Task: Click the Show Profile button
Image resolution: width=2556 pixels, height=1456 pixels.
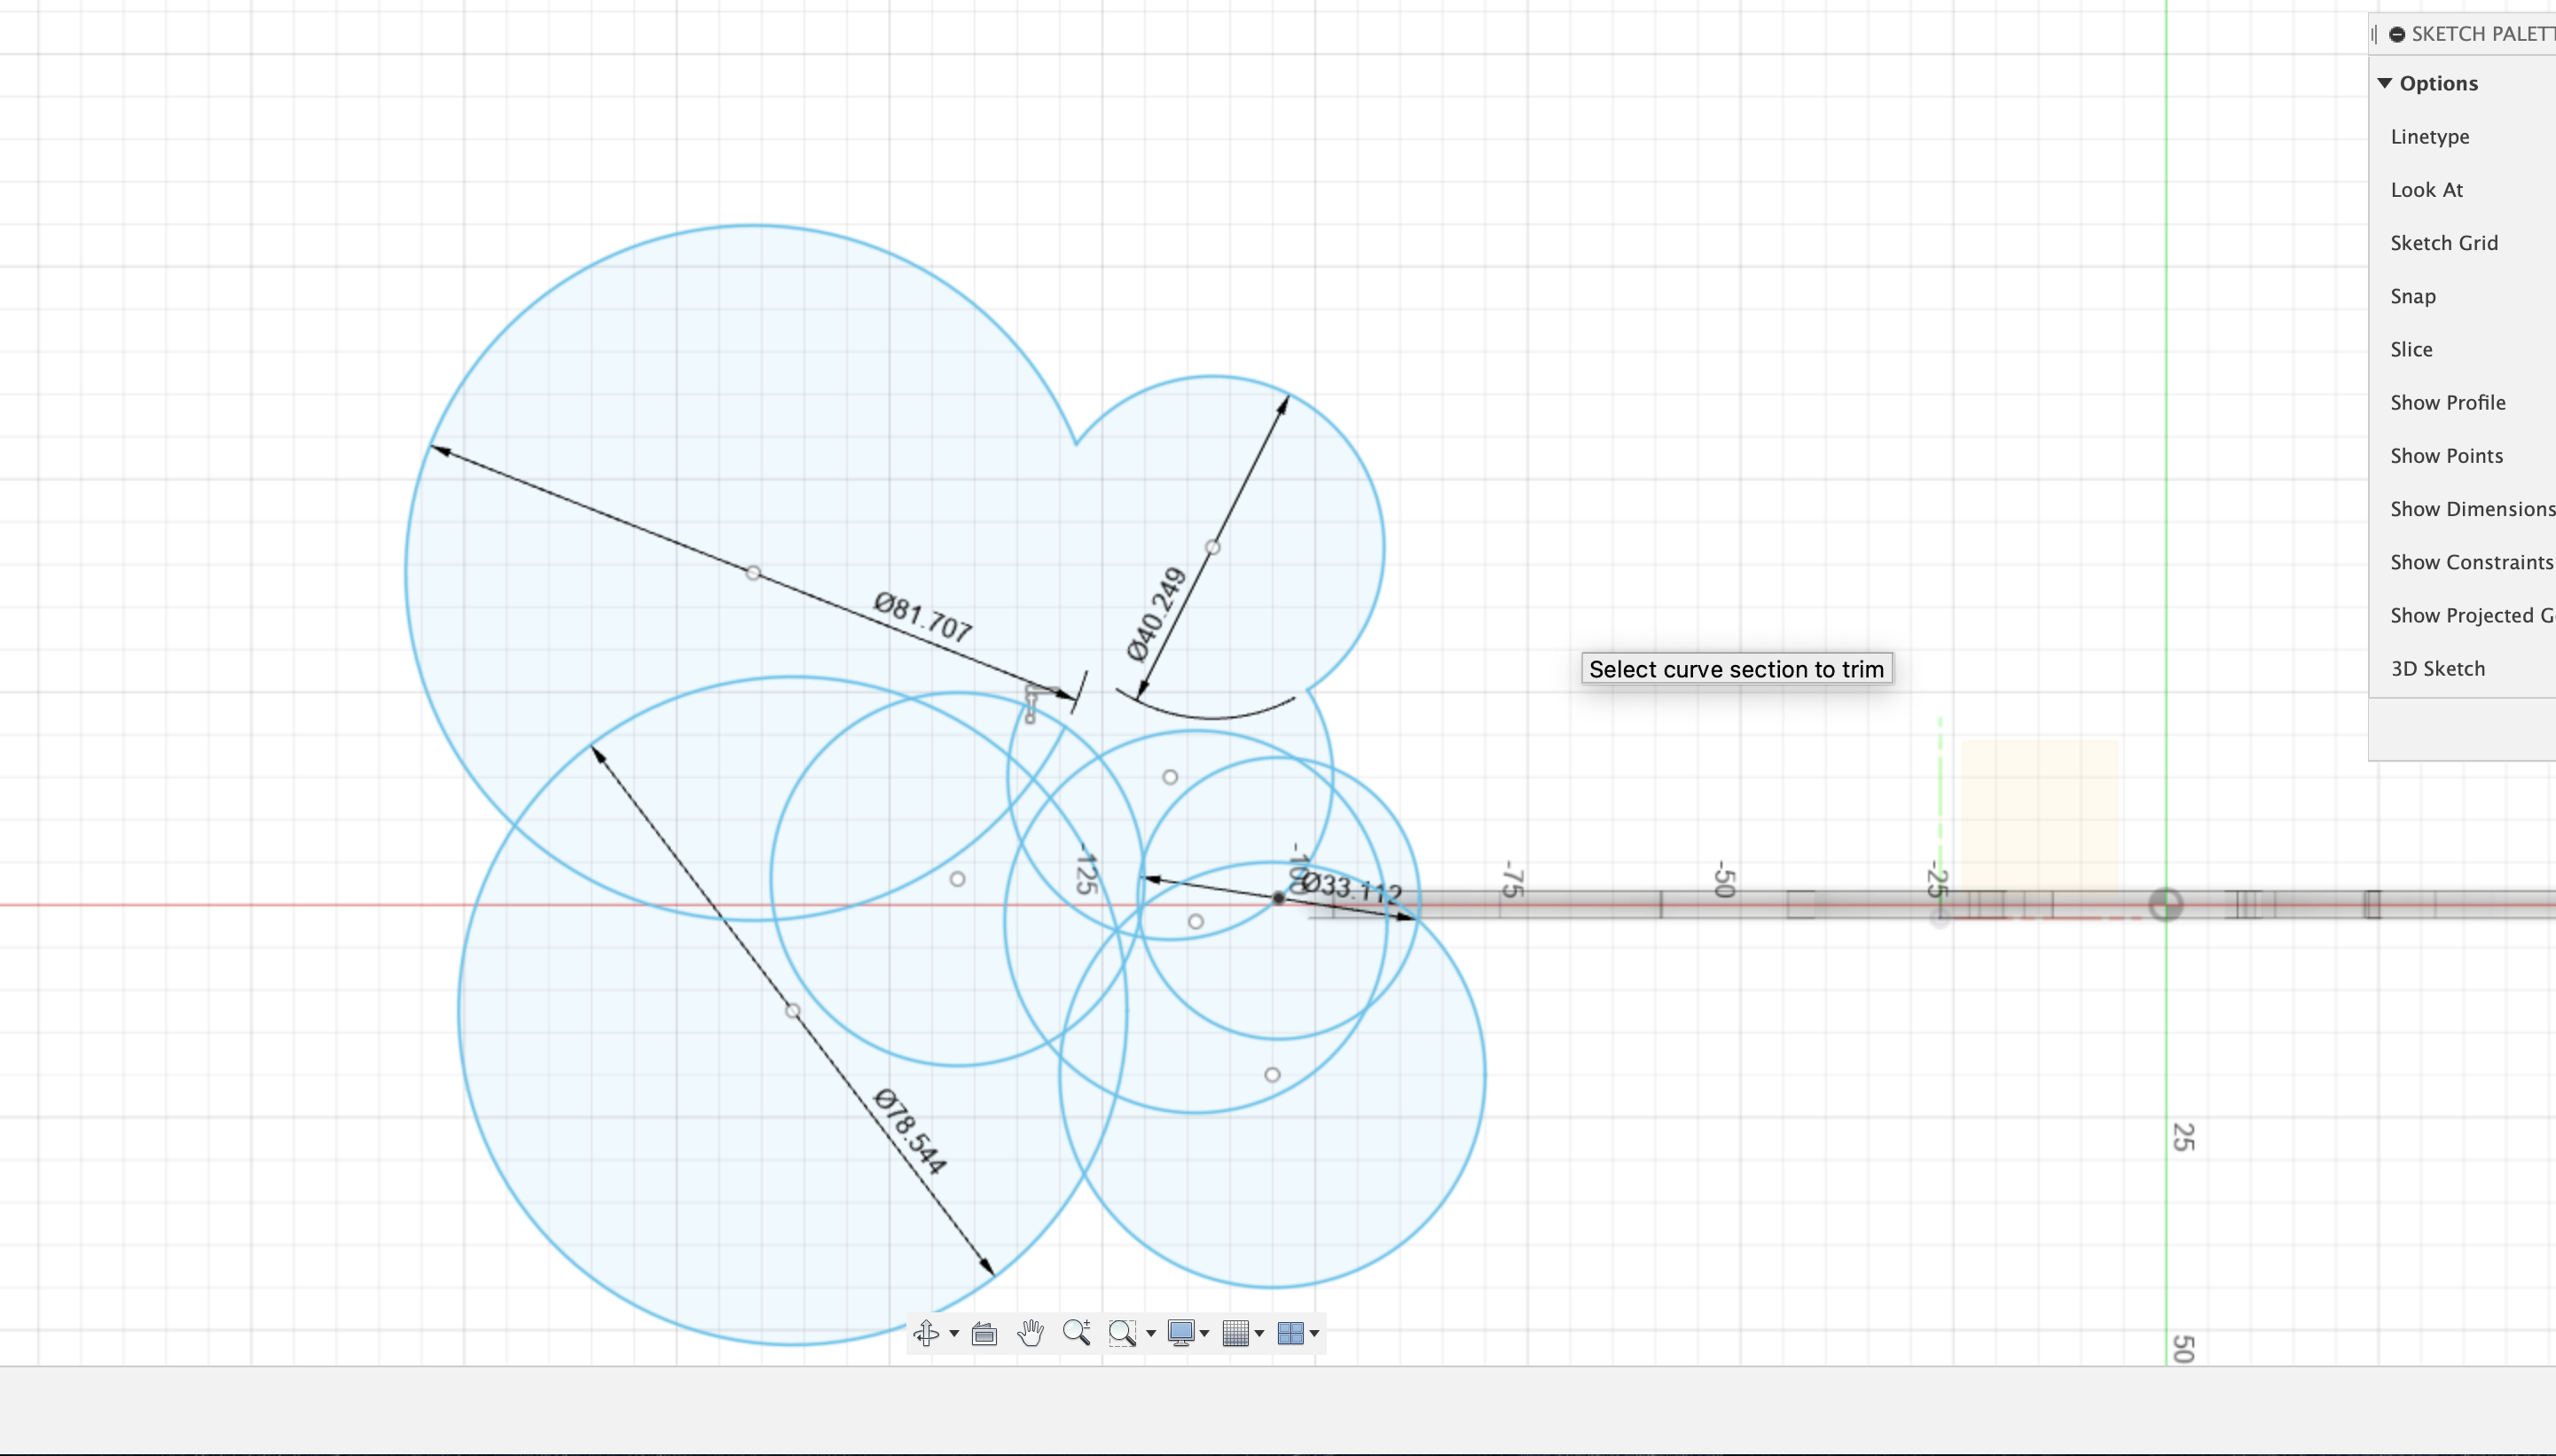Action: point(2449,402)
